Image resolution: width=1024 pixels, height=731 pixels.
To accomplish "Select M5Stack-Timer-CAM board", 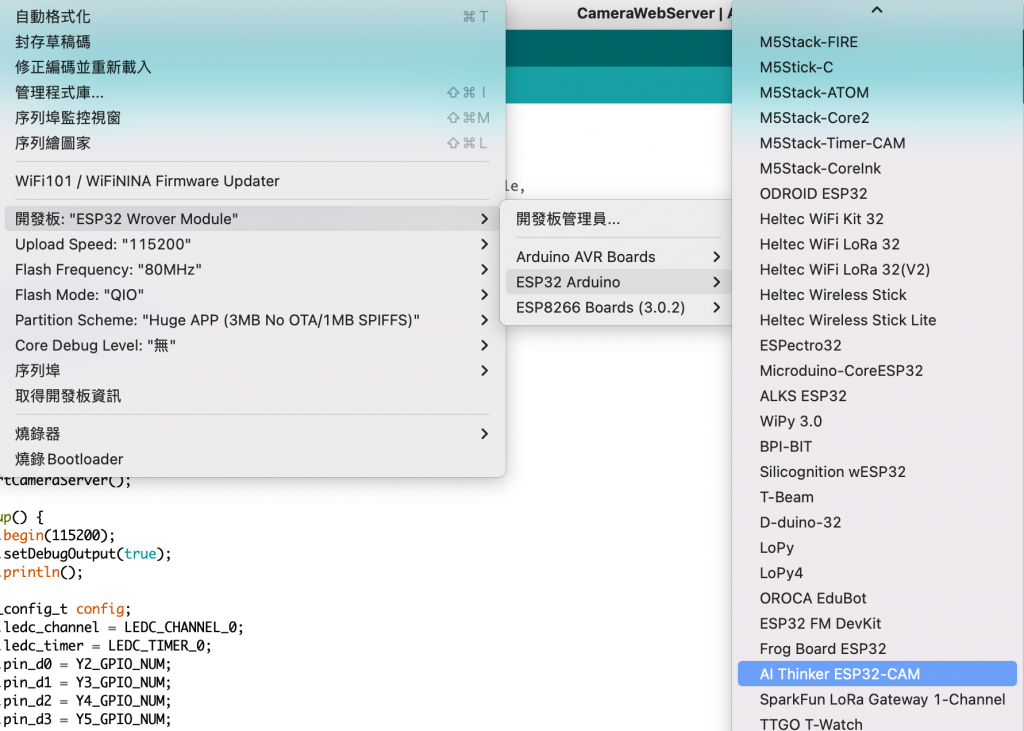I will 877,143.
